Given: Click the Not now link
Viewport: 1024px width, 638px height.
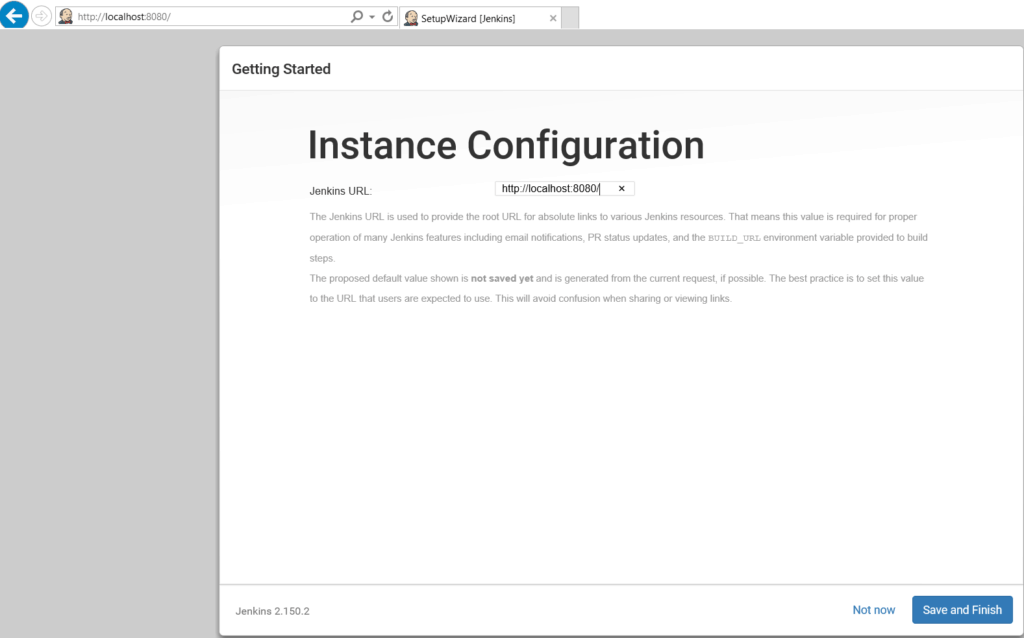Looking at the screenshot, I should click(874, 610).
